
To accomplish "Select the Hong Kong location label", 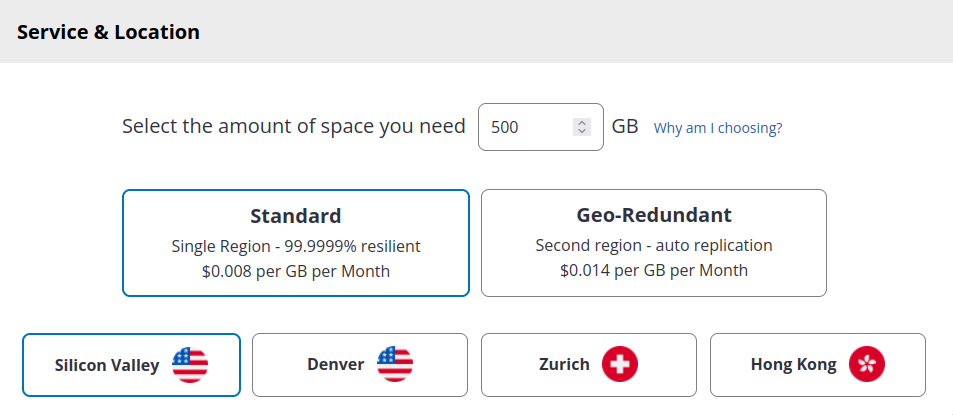I will click(794, 365).
